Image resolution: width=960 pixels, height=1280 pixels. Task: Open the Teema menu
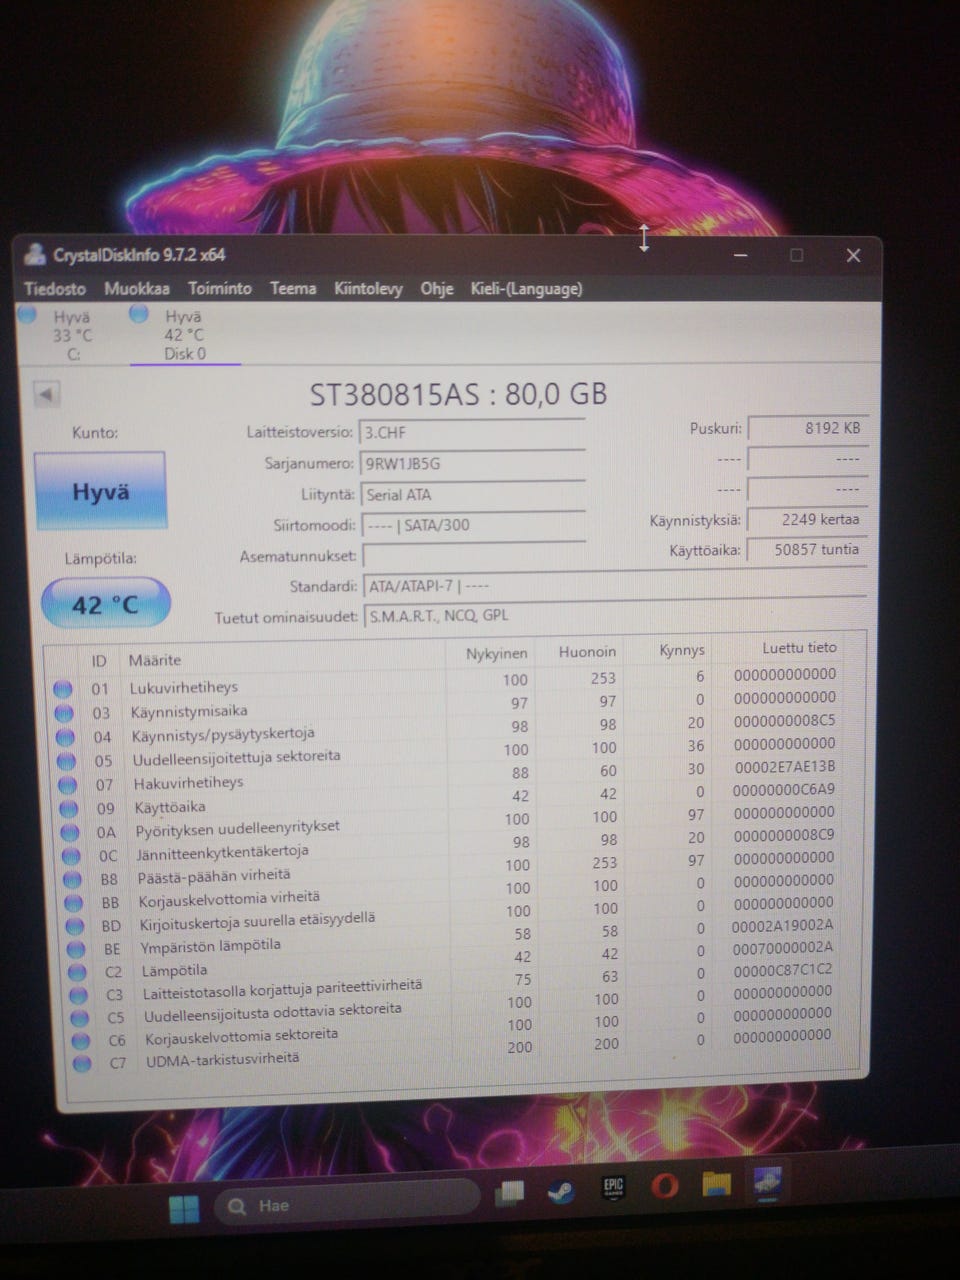tap(293, 288)
